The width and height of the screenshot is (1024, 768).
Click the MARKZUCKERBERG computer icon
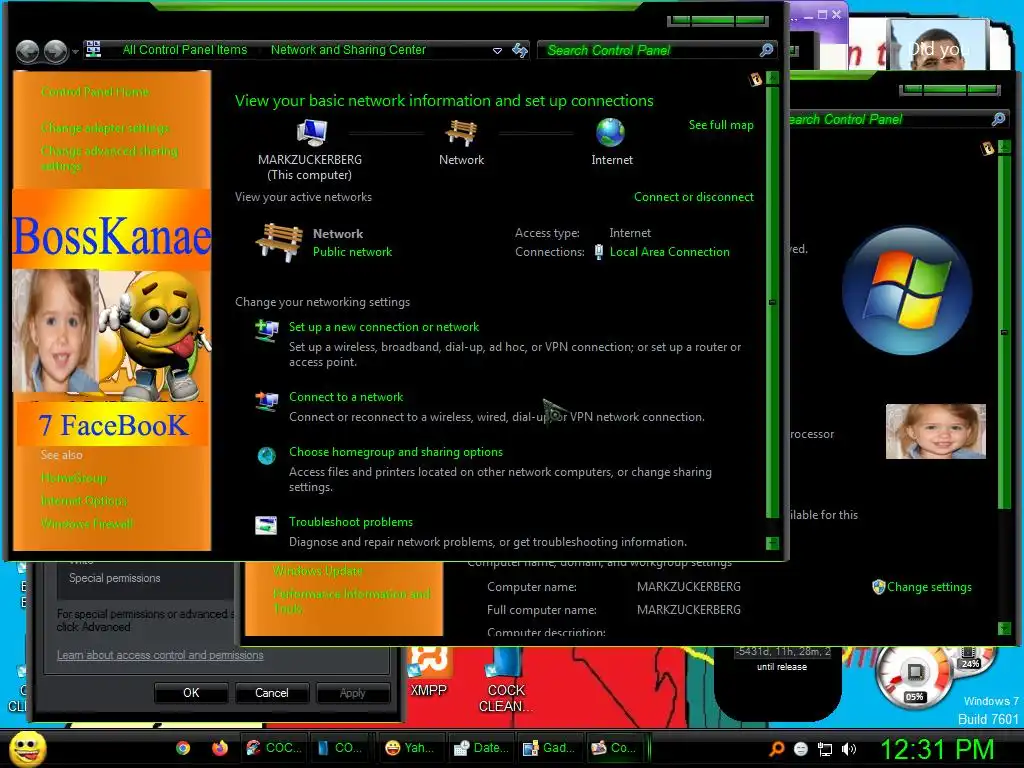coord(312,133)
